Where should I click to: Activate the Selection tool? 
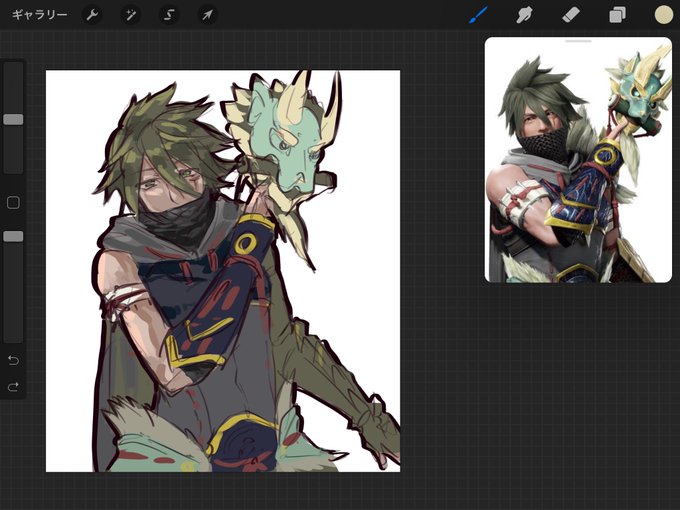pos(169,15)
